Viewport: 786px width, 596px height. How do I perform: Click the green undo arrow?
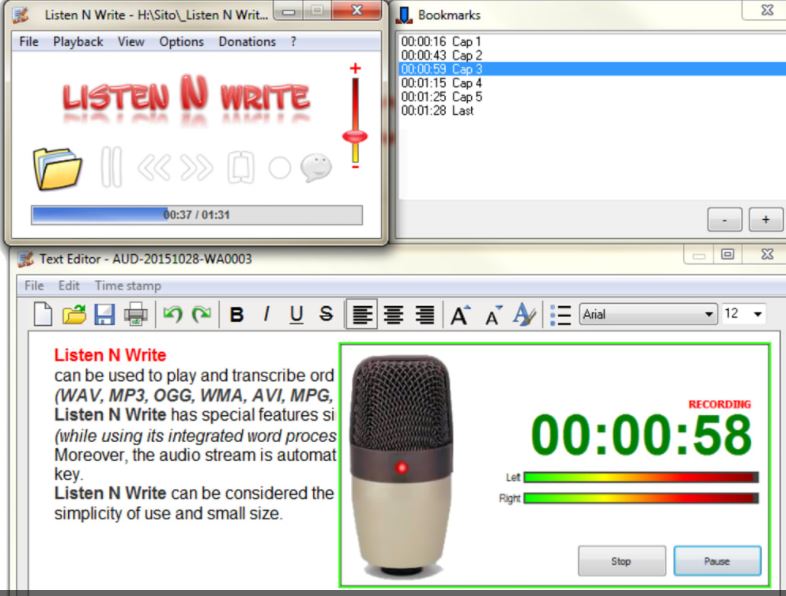(172, 314)
